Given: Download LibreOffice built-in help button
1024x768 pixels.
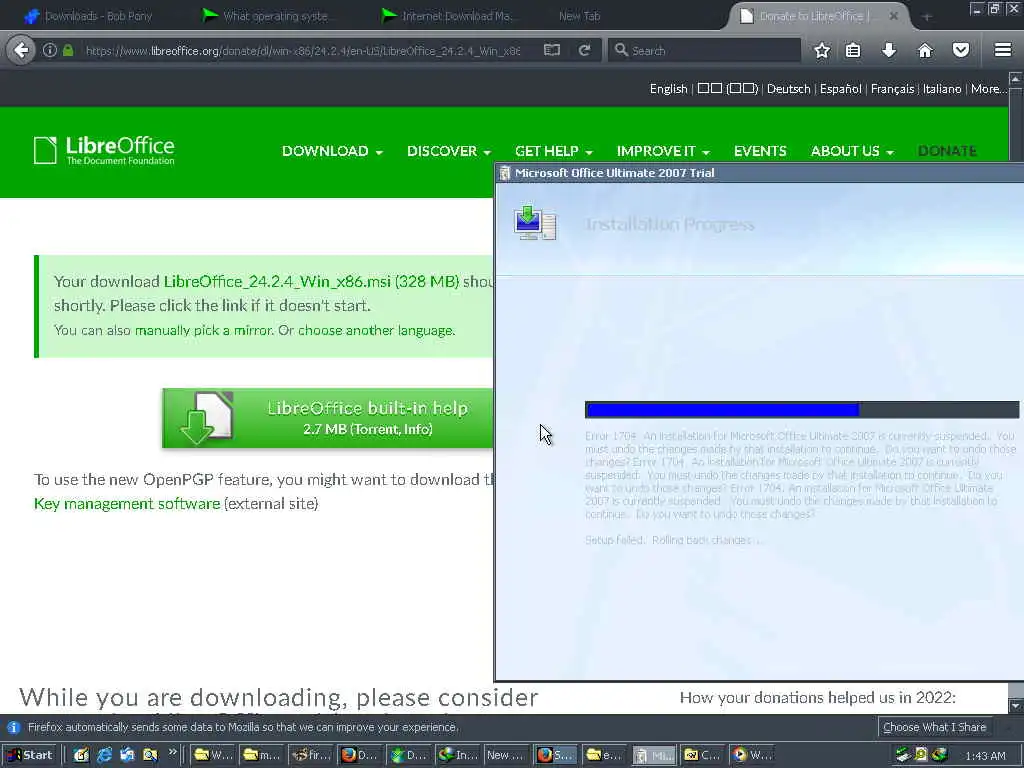Looking at the screenshot, I should point(328,418).
